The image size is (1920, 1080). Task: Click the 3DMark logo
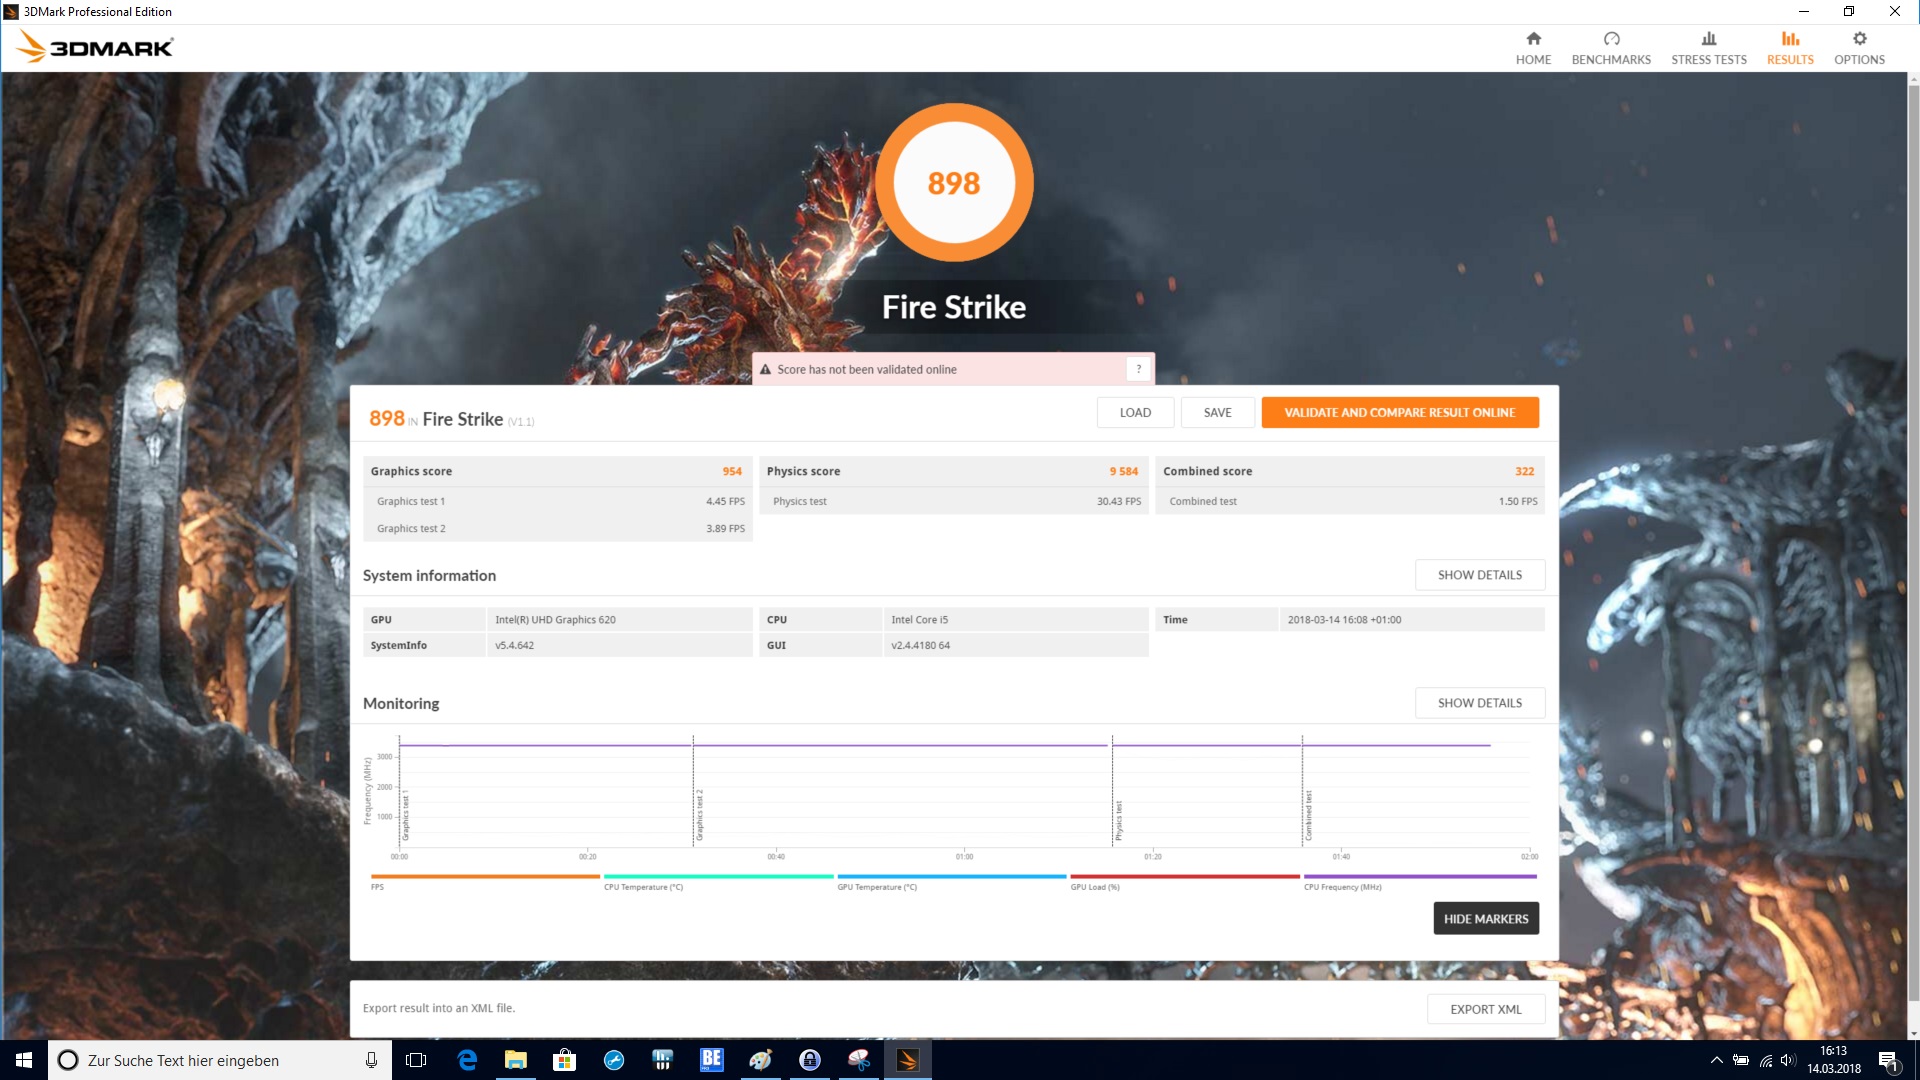point(96,47)
